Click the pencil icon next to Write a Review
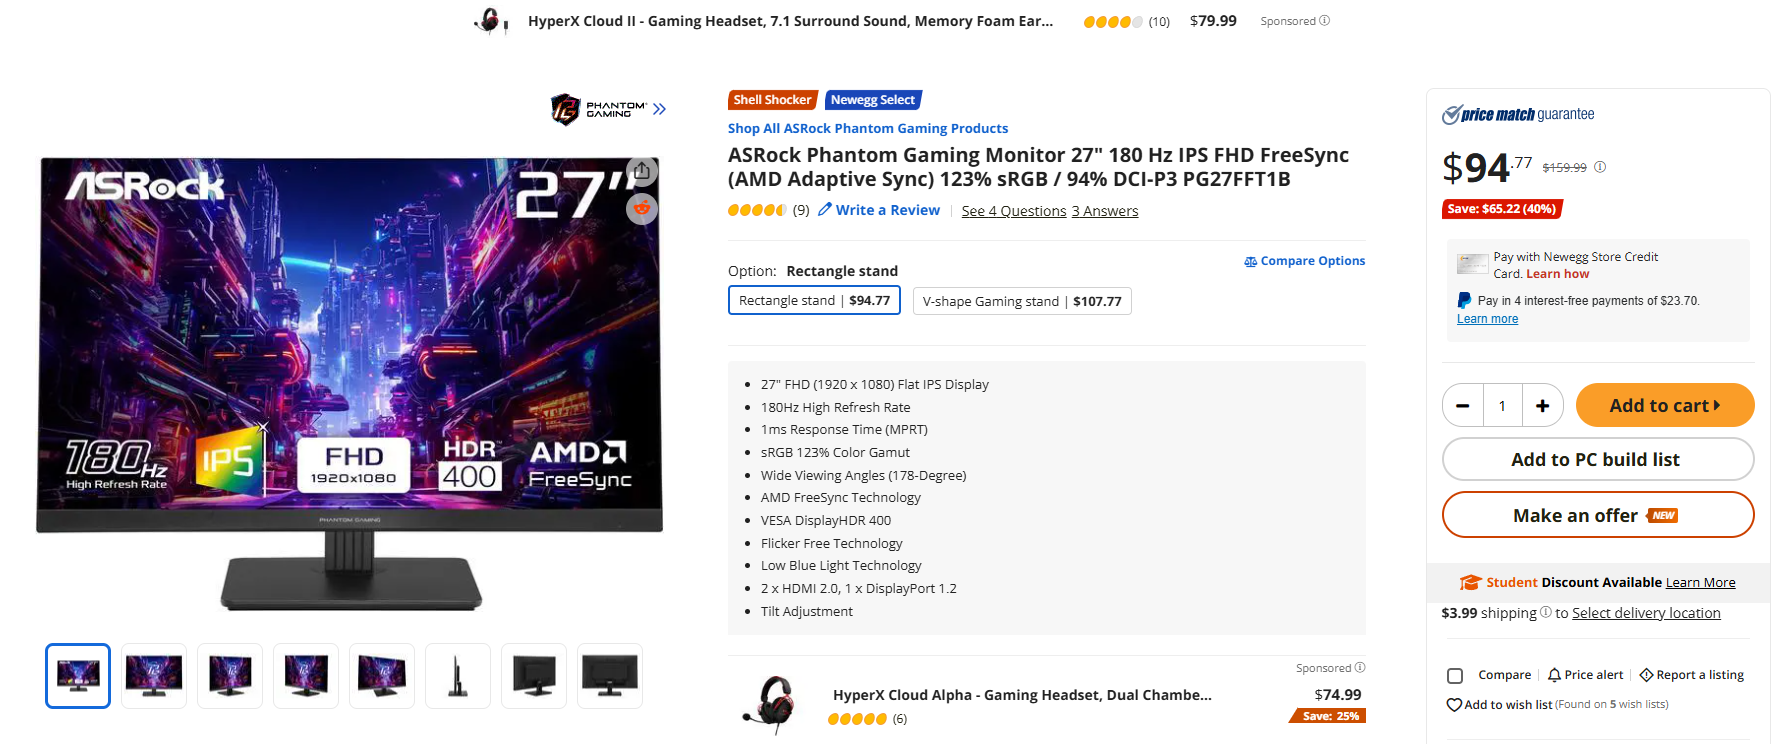The height and width of the screenshot is (744, 1773). pos(824,209)
